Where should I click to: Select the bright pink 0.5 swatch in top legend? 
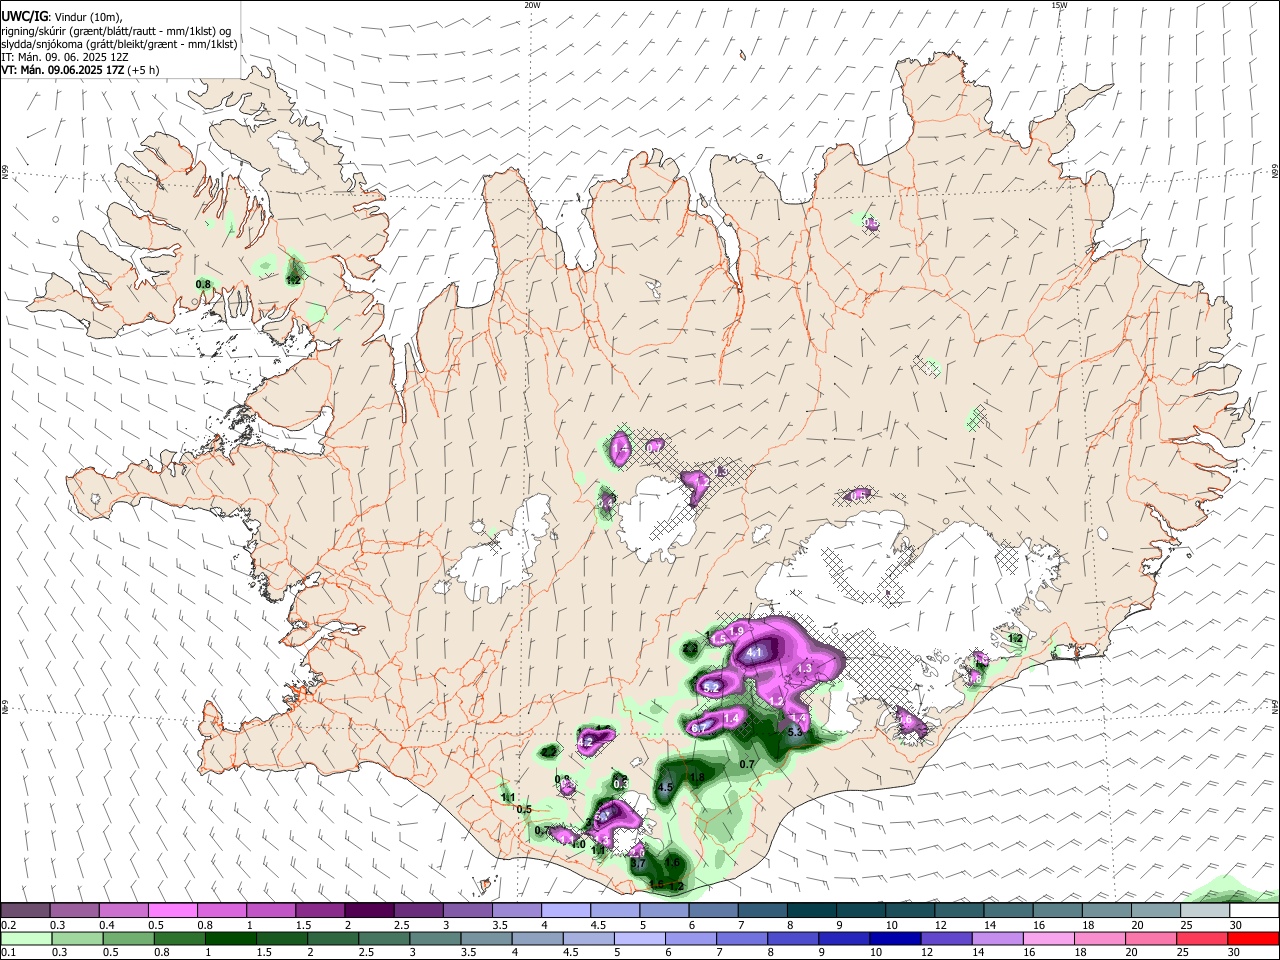click(x=172, y=910)
